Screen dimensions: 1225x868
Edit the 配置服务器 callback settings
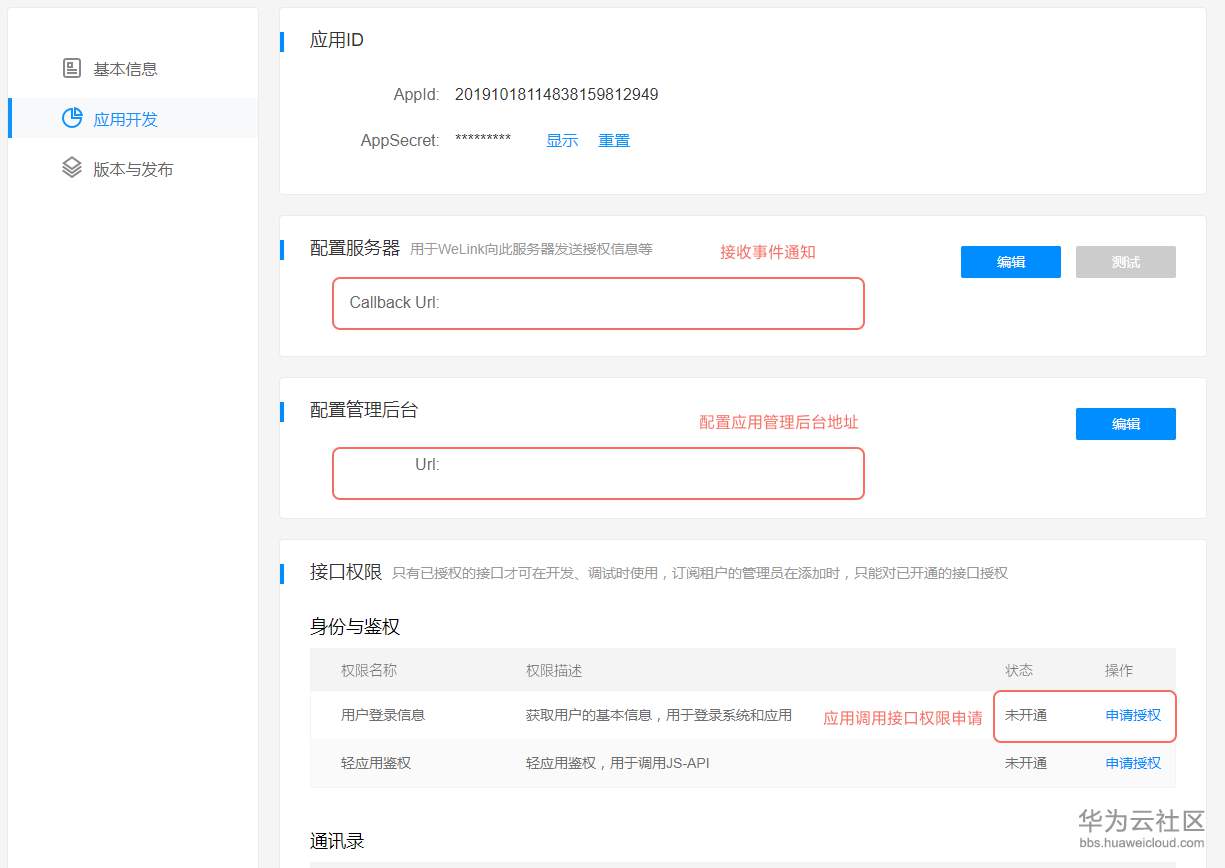pos(1010,262)
